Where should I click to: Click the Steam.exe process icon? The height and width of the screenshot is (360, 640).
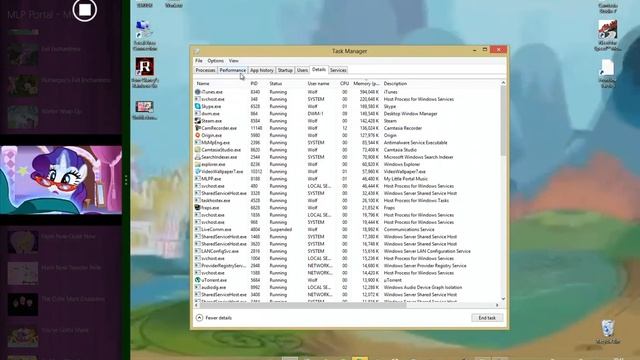(x=198, y=121)
